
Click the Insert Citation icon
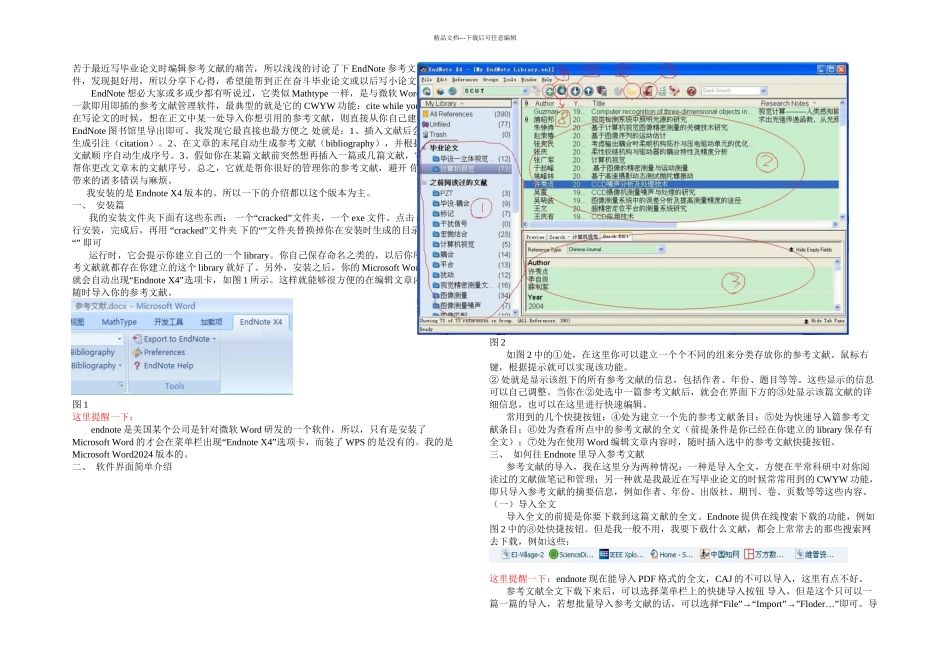pyautogui.click(x=646, y=91)
